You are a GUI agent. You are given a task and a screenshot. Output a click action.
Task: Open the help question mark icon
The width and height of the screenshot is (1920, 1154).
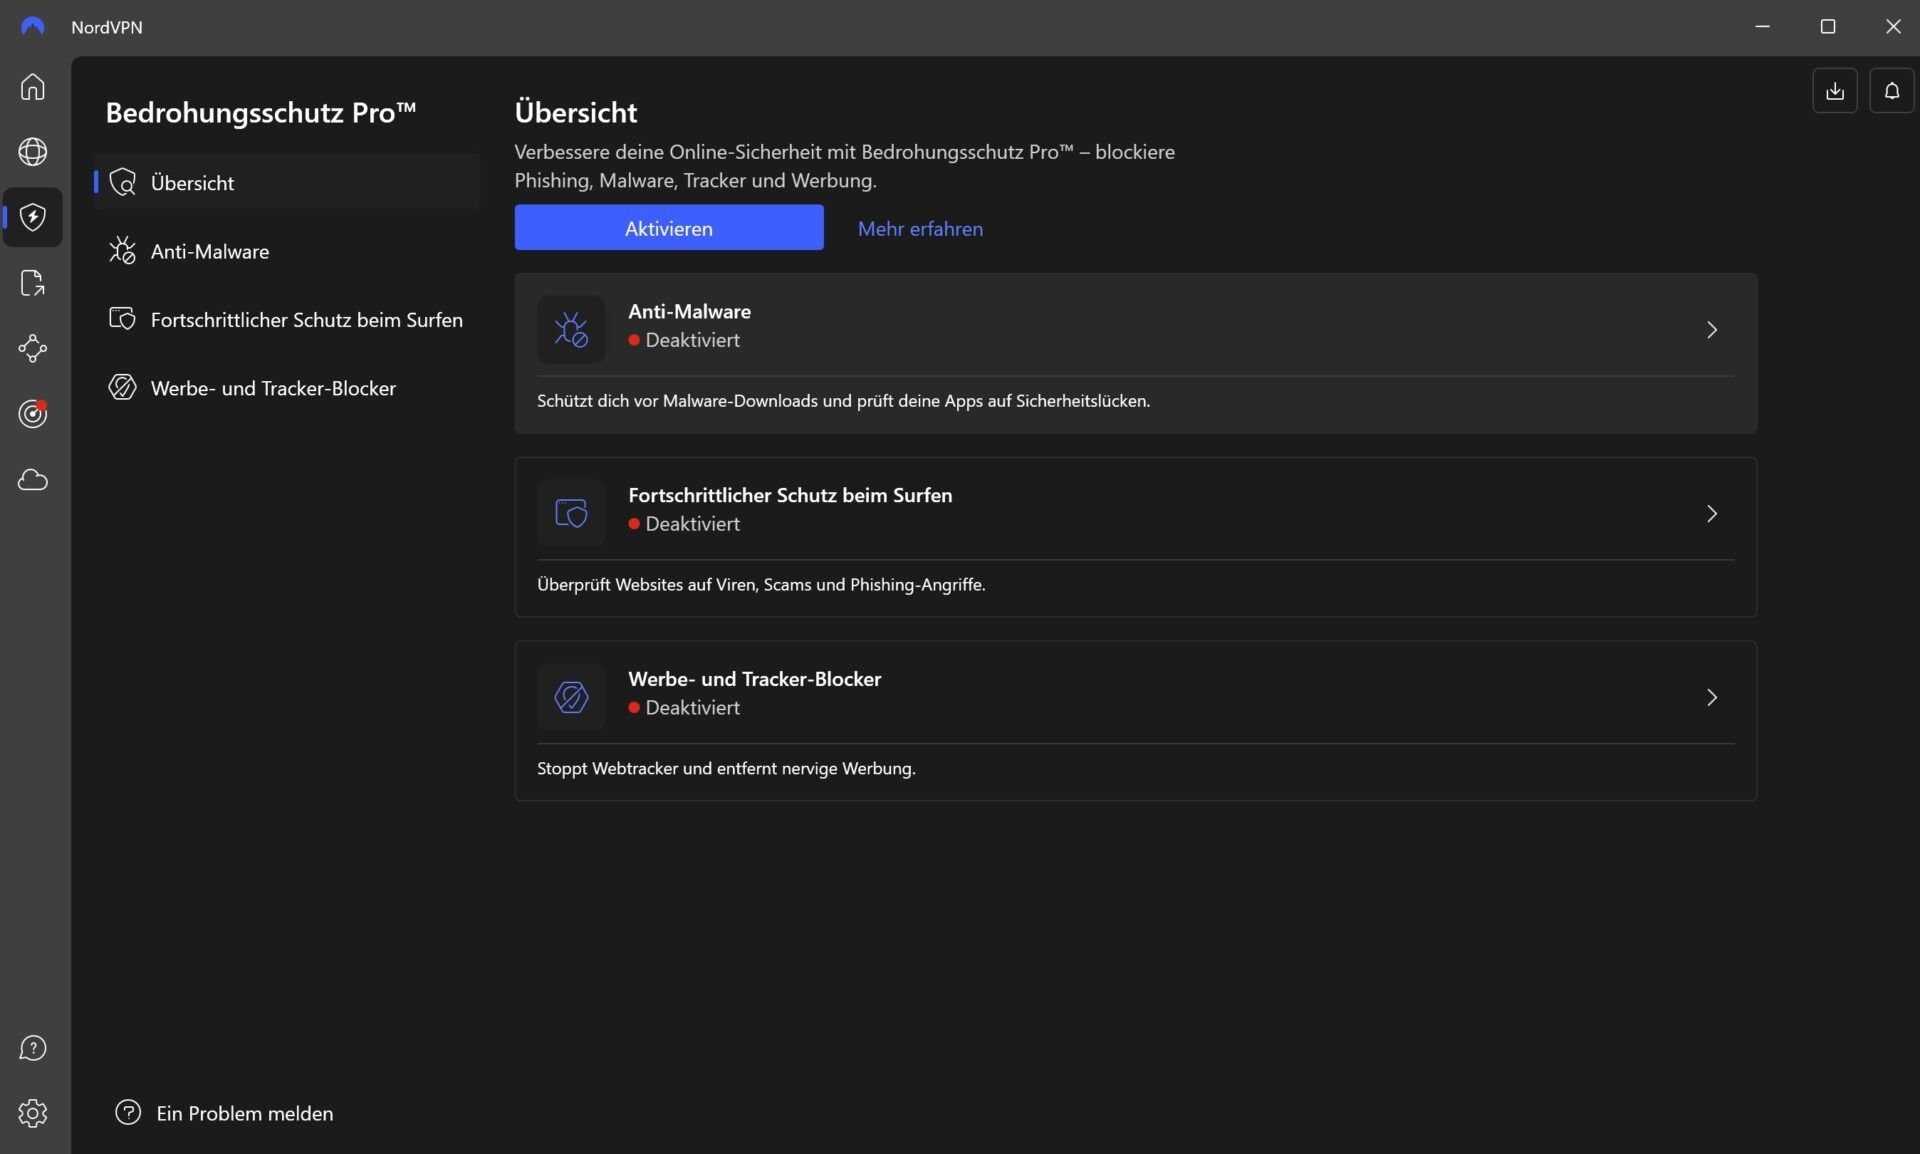(x=33, y=1048)
